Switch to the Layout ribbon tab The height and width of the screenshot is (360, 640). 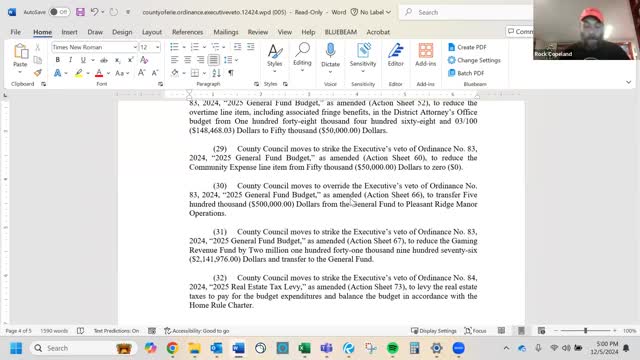pos(152,32)
